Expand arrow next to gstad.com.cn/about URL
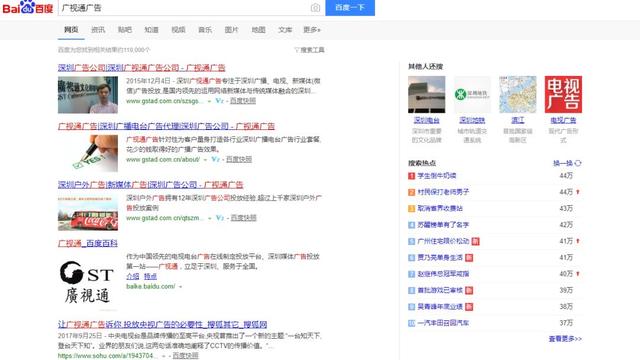This screenshot has width=640, height=360. click(x=205, y=160)
